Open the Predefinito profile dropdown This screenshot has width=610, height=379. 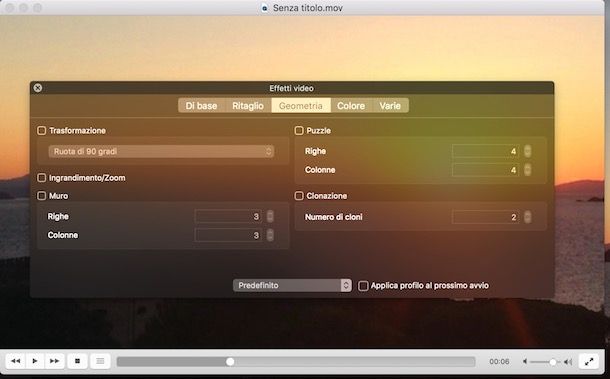pos(292,285)
